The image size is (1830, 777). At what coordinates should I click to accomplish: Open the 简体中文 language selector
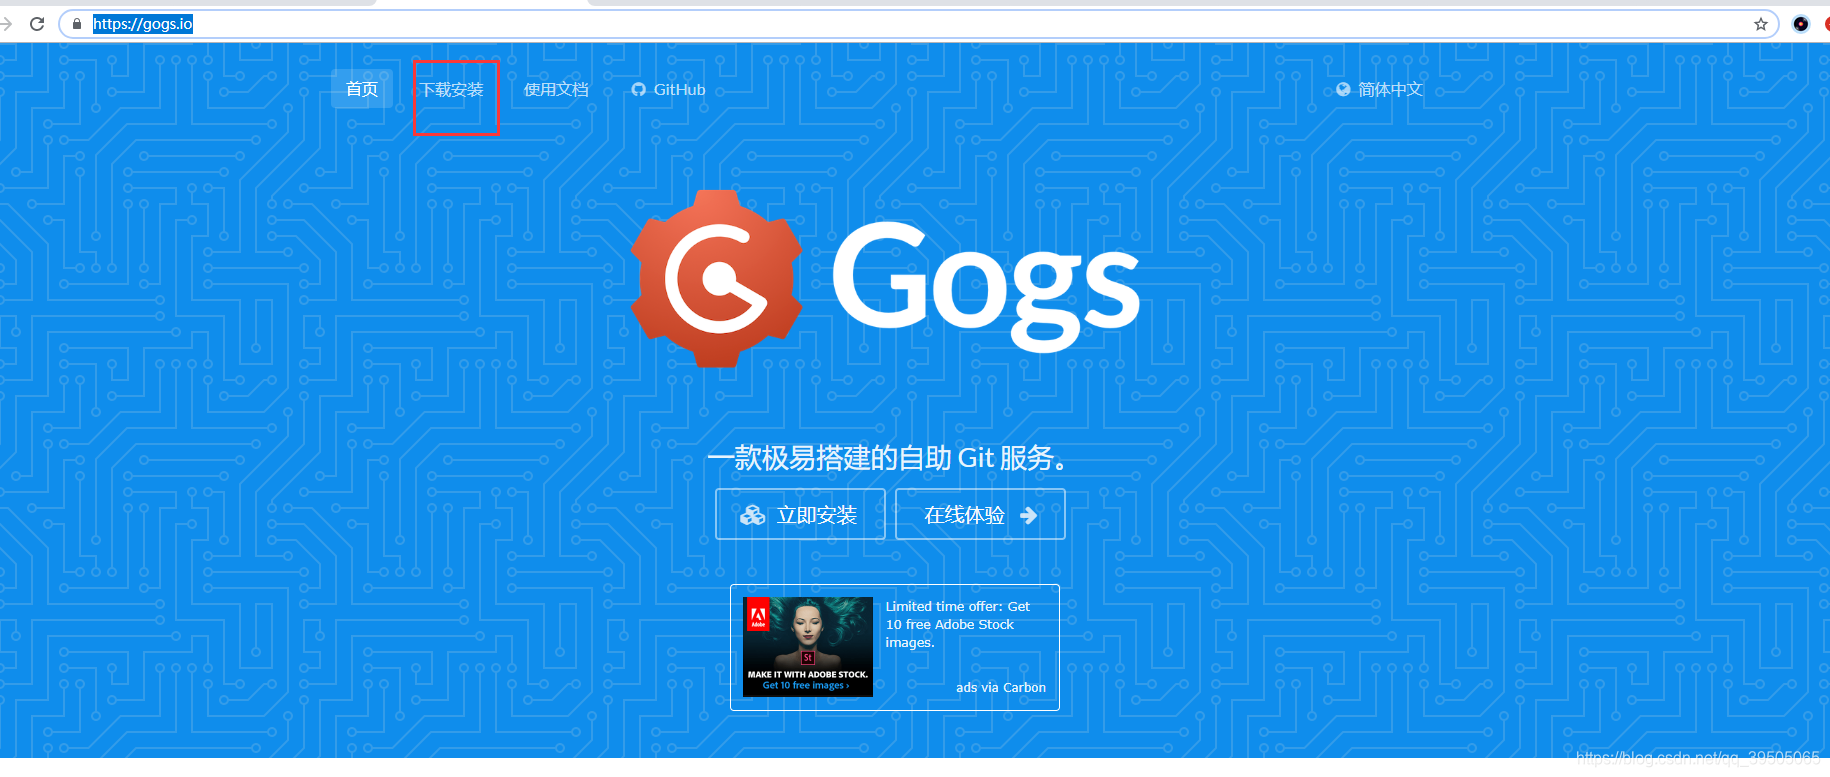[x=1379, y=89]
